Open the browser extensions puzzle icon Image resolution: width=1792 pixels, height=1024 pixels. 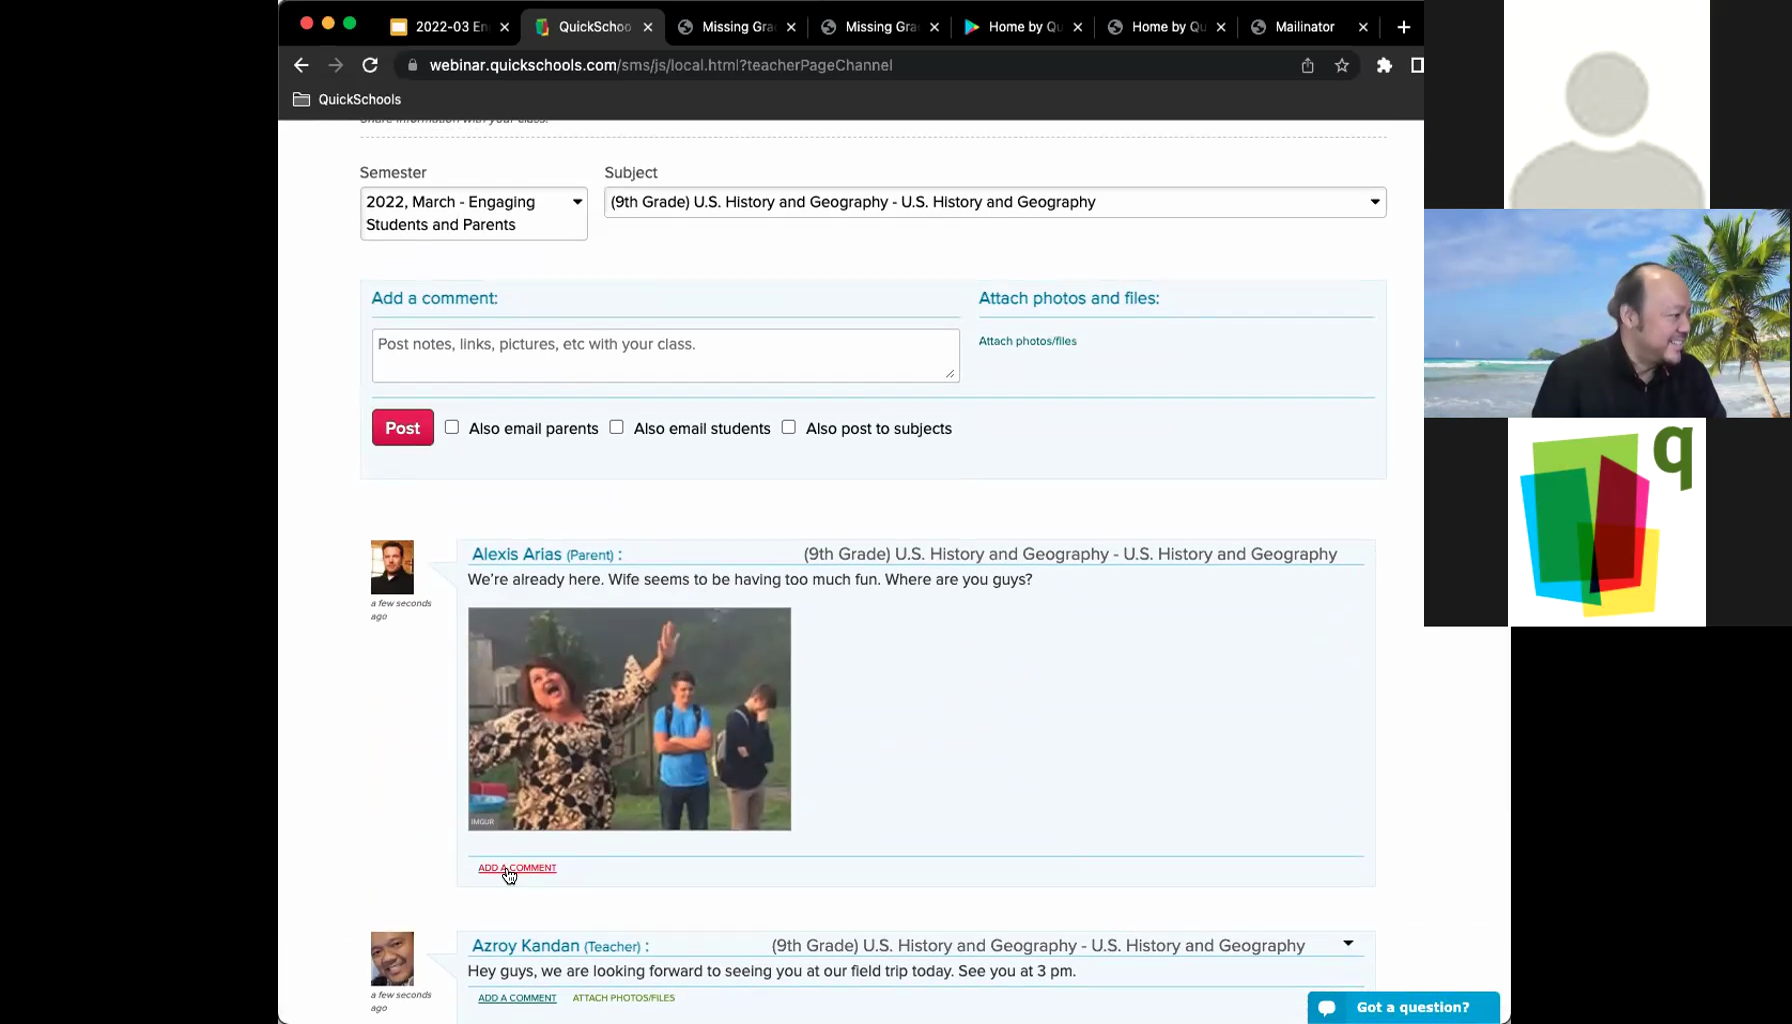(x=1384, y=65)
